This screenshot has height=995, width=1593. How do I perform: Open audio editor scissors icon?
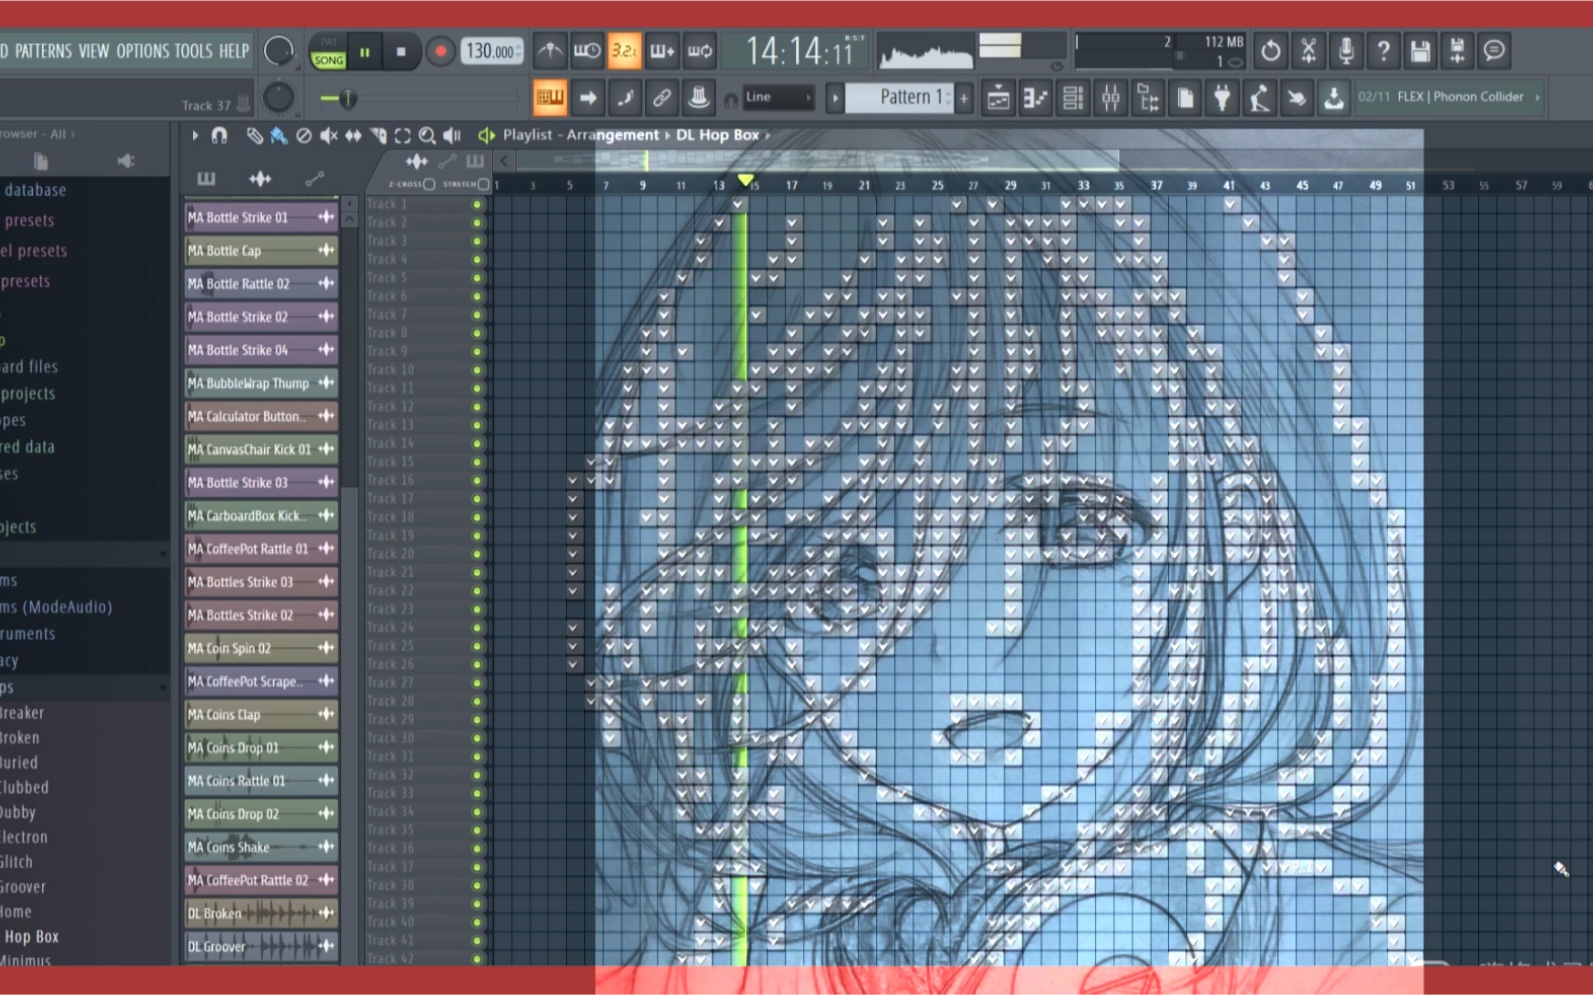(1308, 51)
